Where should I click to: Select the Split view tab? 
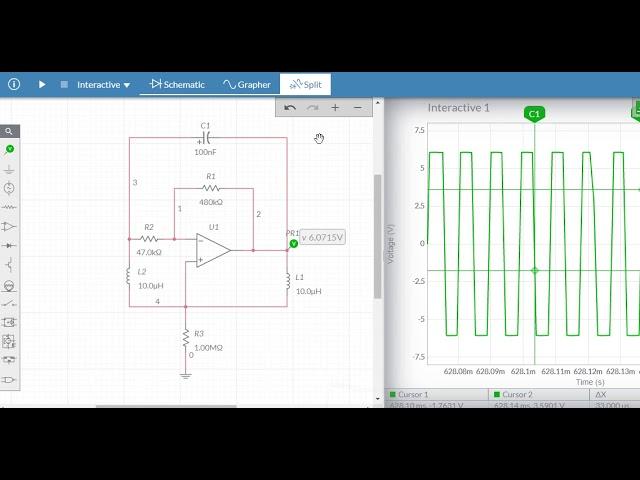pos(305,84)
